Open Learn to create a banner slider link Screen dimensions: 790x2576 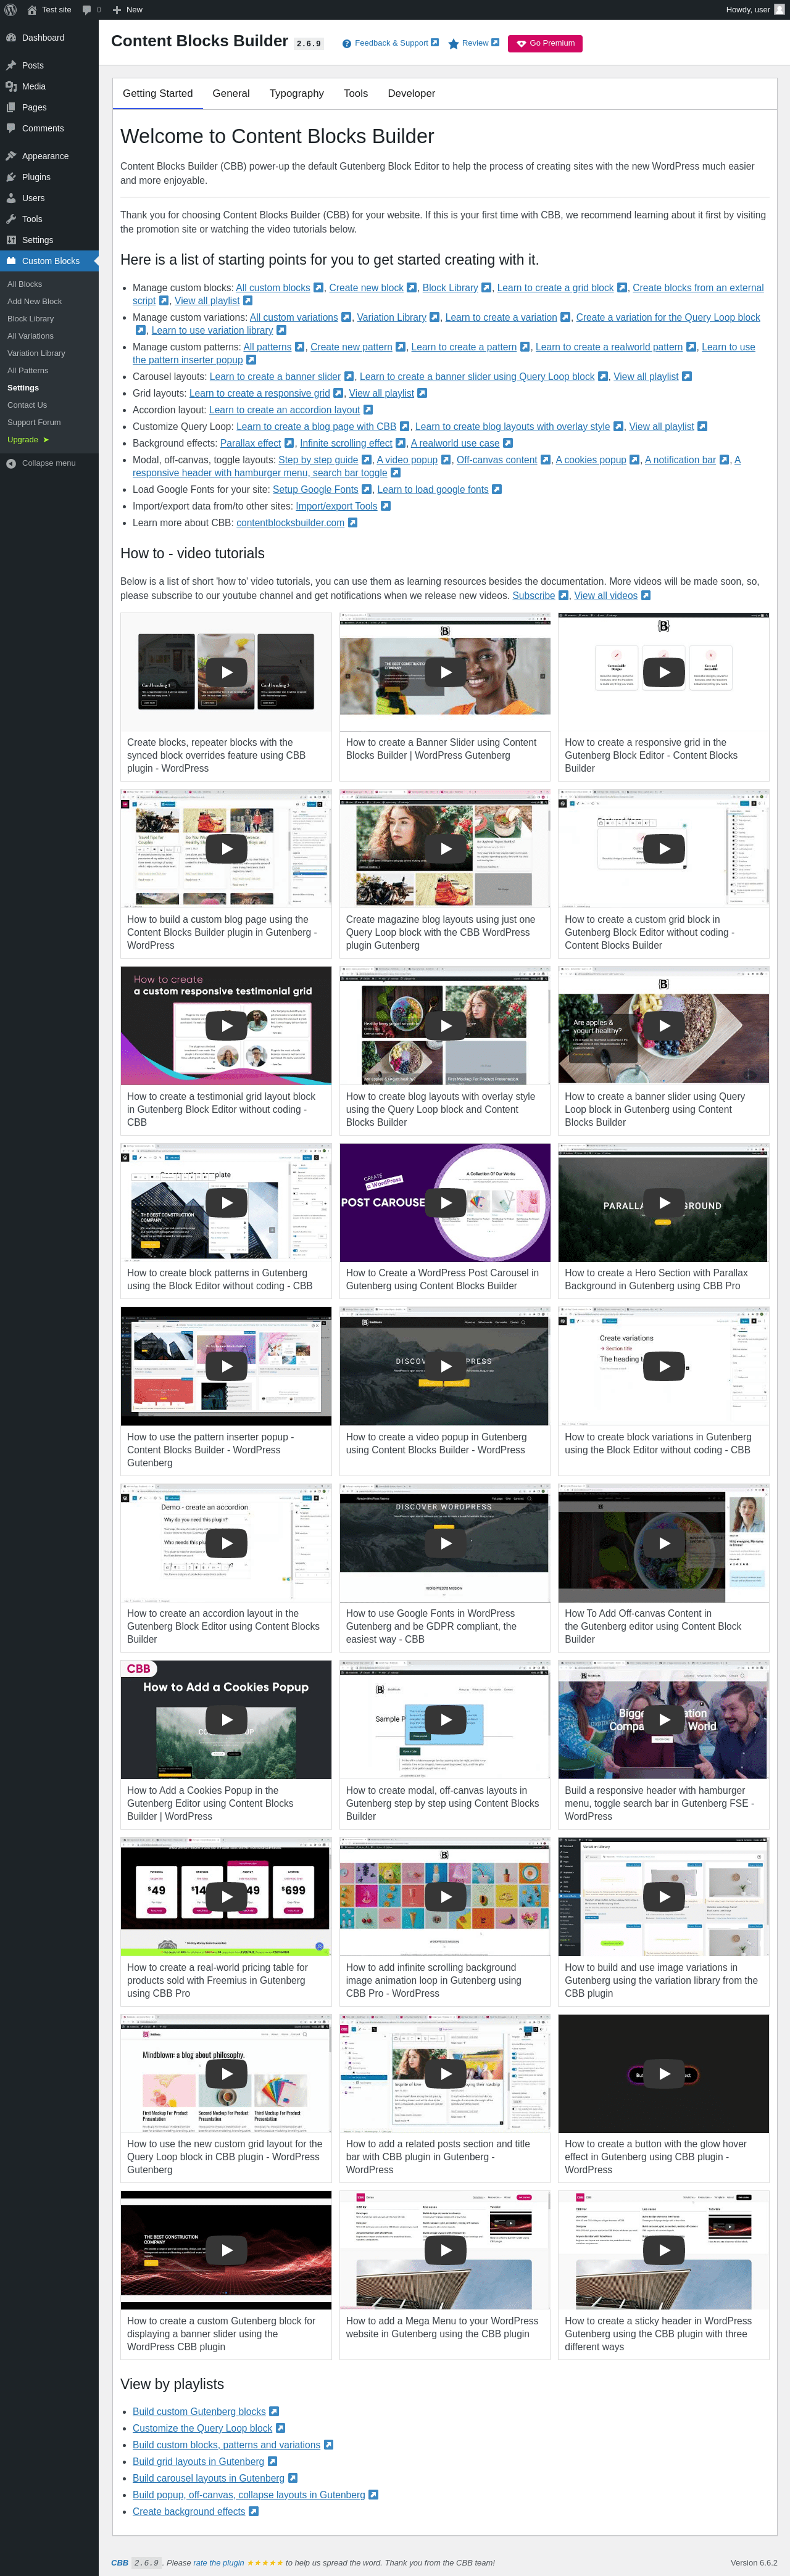tap(275, 377)
